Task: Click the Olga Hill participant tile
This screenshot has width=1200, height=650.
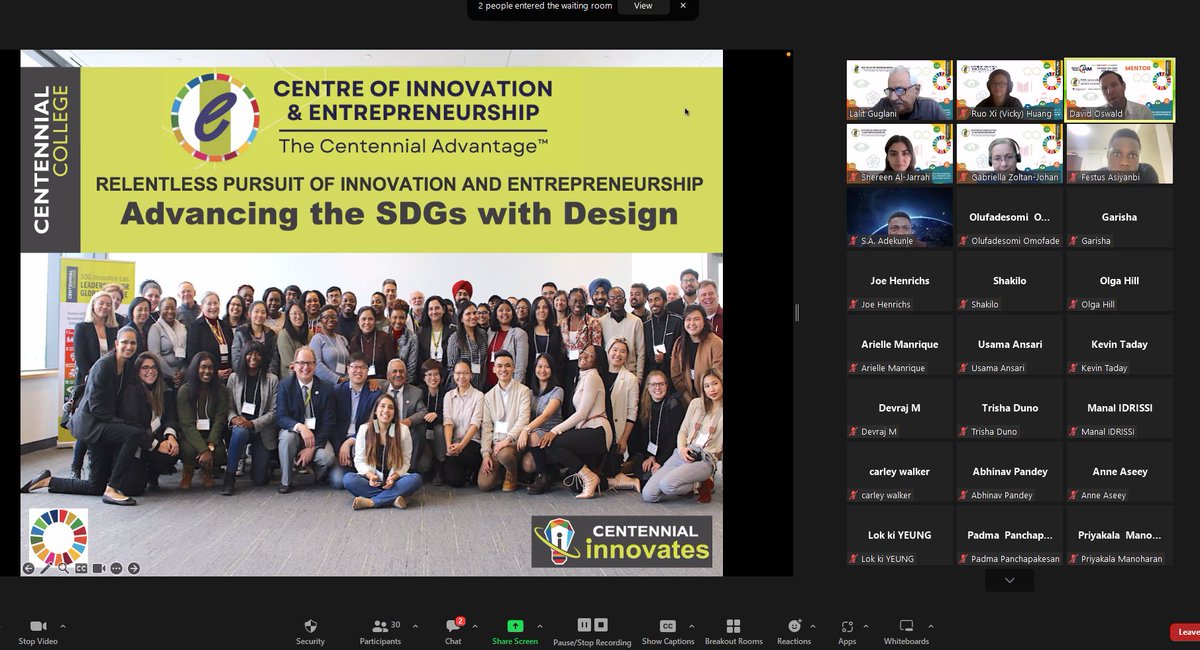Action: pos(1119,281)
